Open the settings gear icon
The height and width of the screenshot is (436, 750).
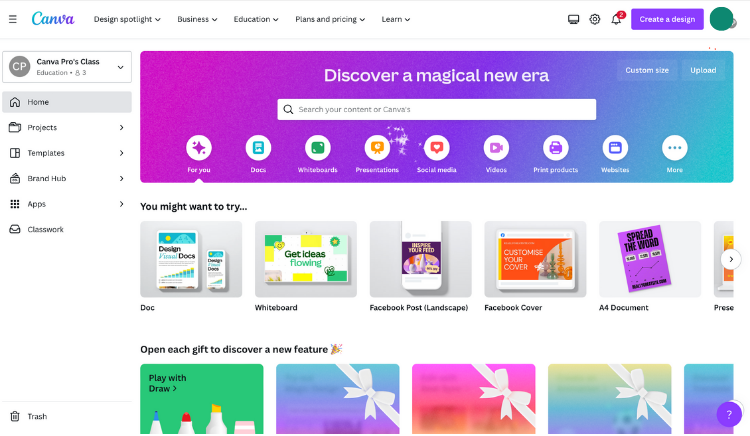click(x=595, y=19)
